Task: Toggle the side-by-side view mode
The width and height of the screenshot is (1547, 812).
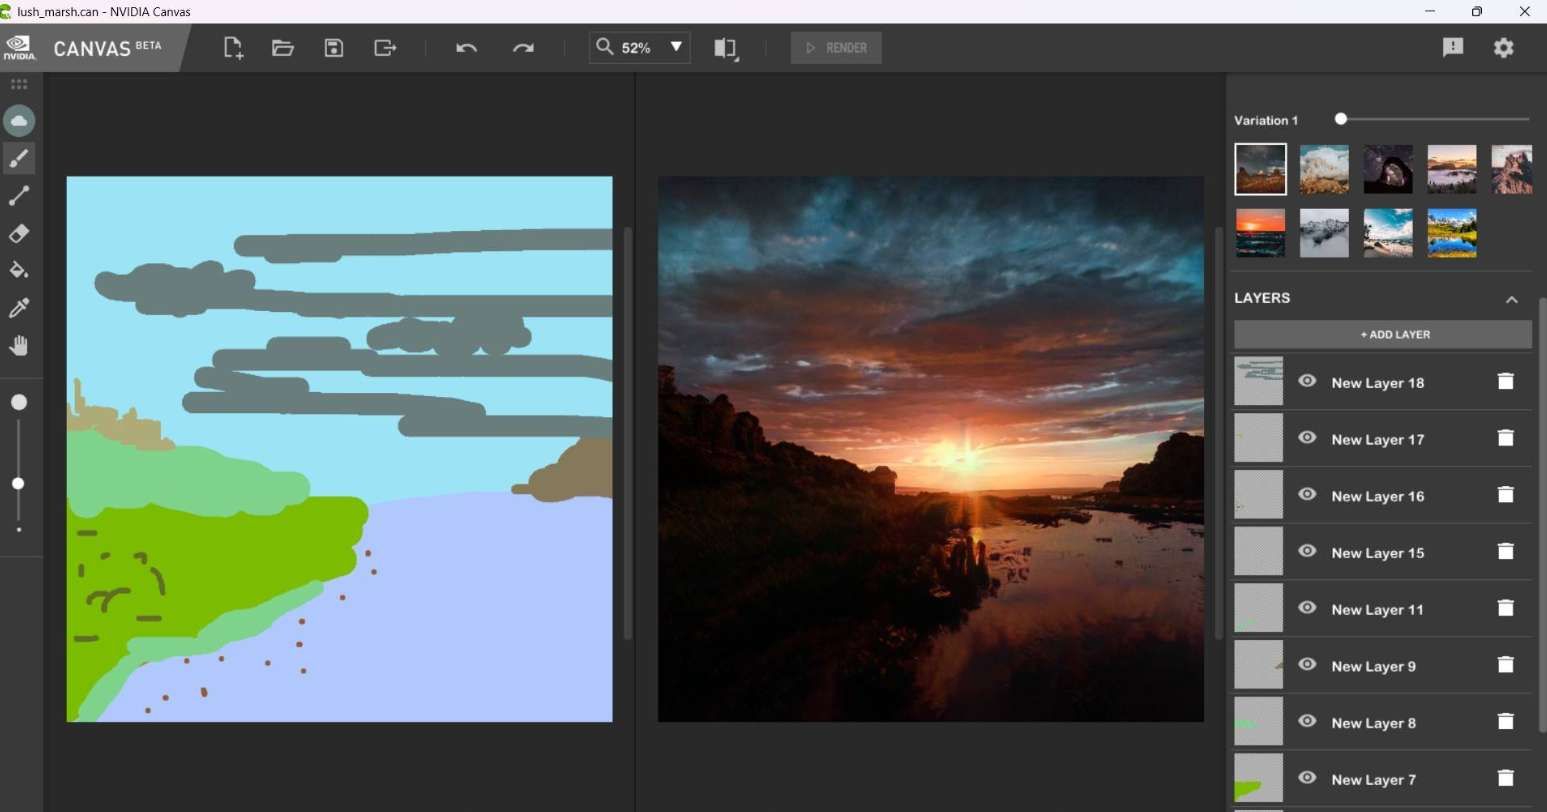Action: (725, 47)
